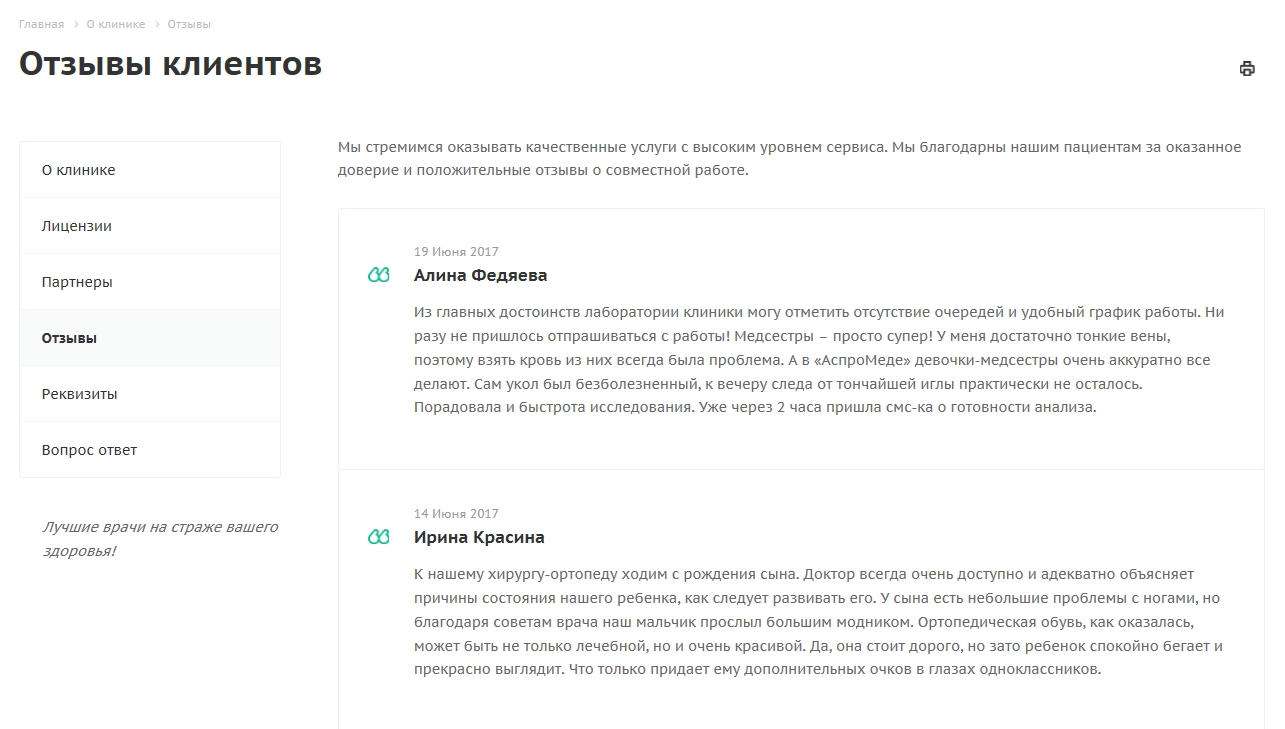Viewport: 1285px width, 729px height.
Task: Open О клинике sidebar menu item
Action: tap(150, 170)
